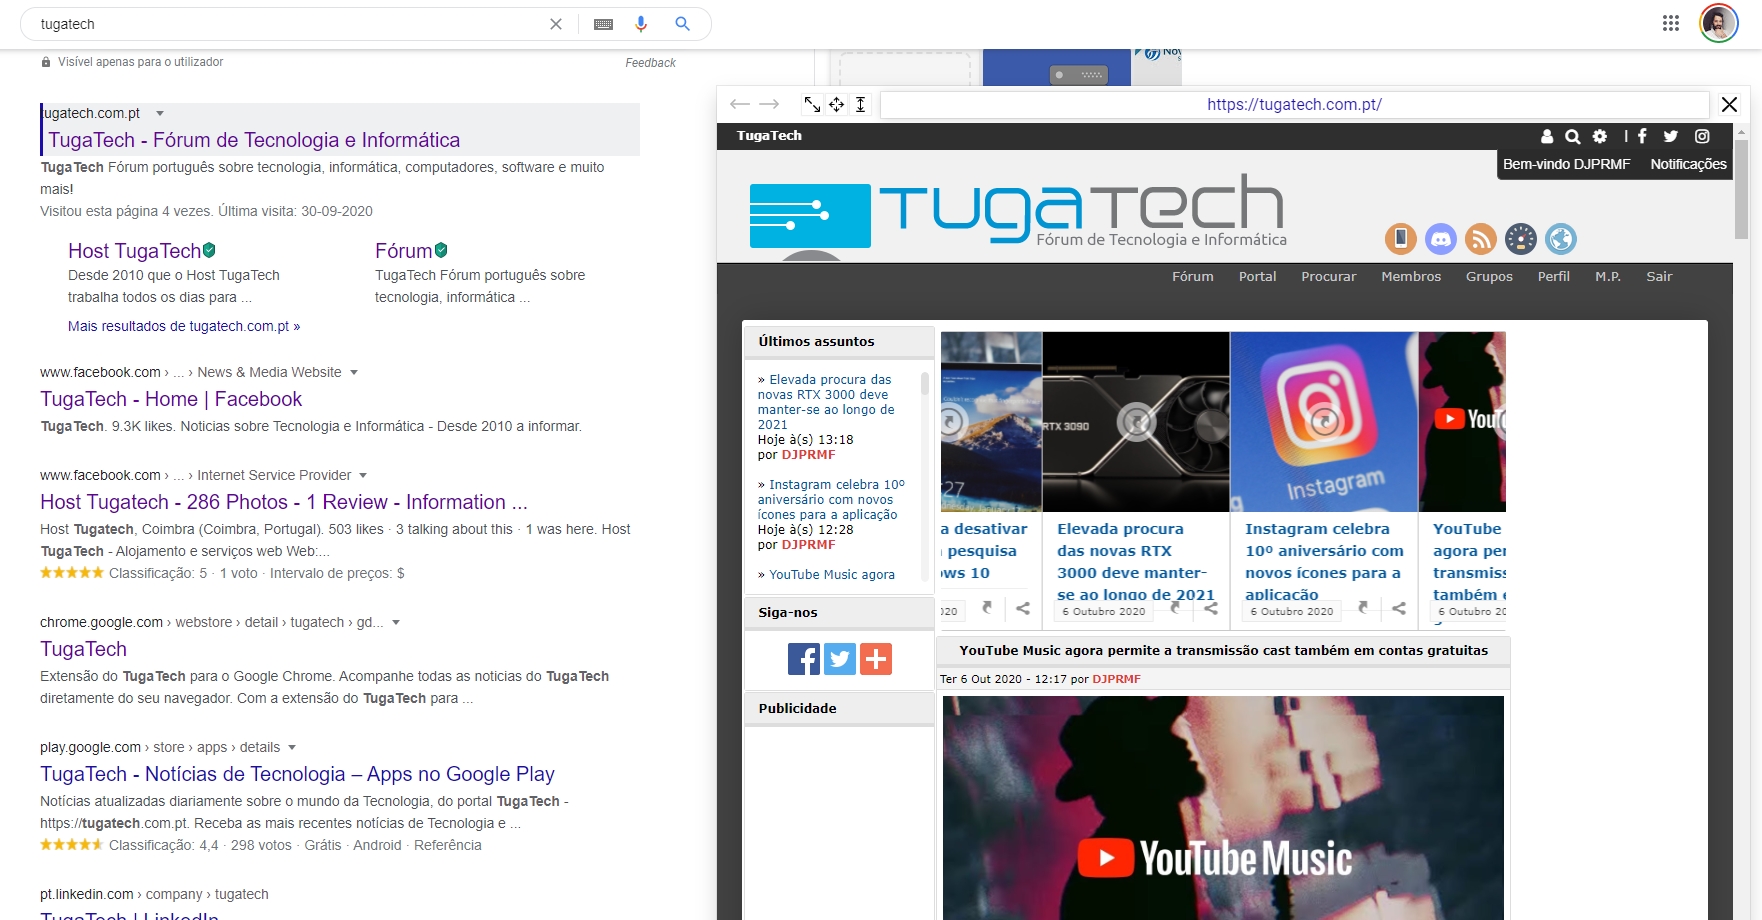Image resolution: width=1762 pixels, height=920 pixels.
Task: Click the orange RSS feed round icon
Action: tap(1481, 238)
